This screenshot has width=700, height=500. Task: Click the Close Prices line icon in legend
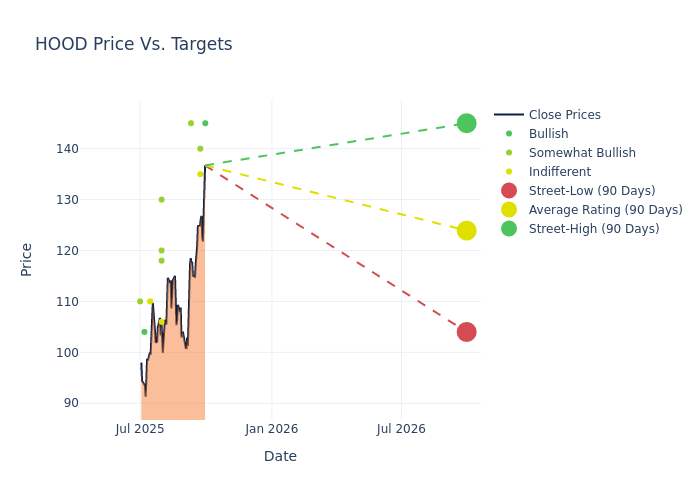509,115
